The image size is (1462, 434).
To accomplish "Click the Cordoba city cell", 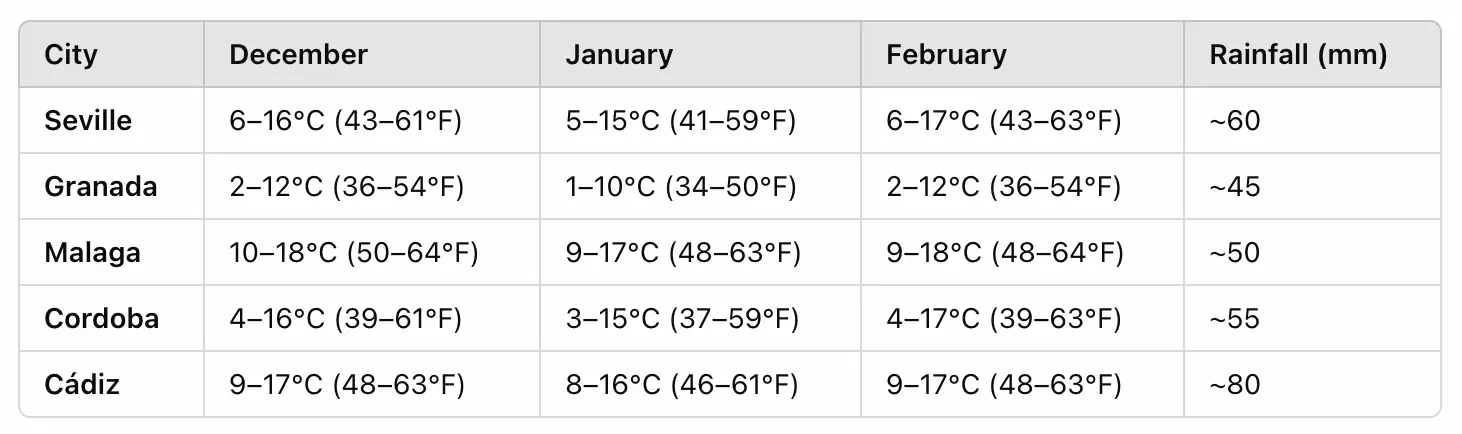I will coord(101,319).
